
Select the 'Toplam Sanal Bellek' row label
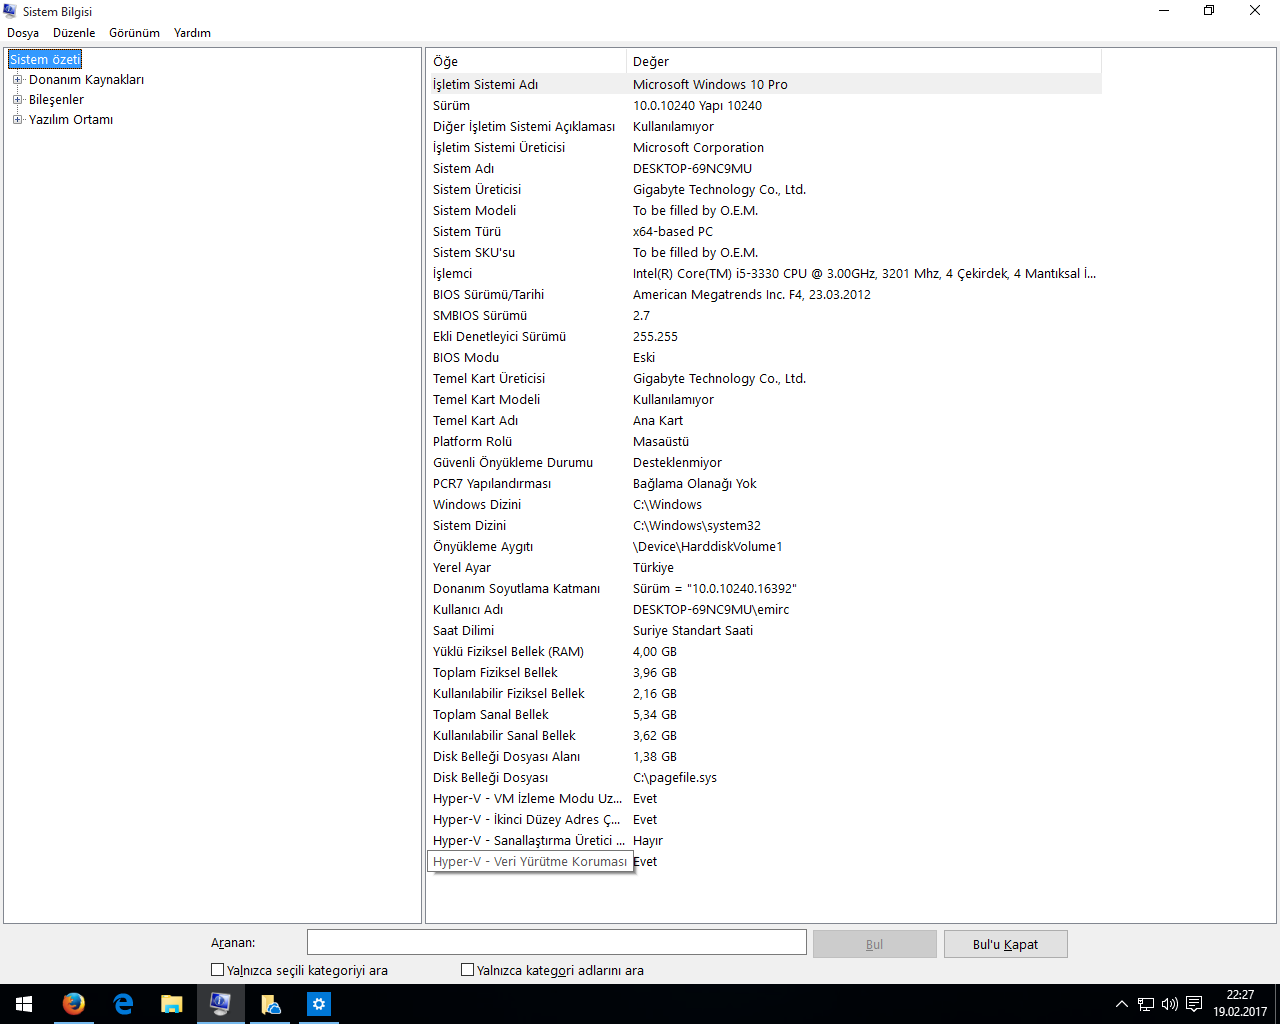pyautogui.click(x=491, y=715)
